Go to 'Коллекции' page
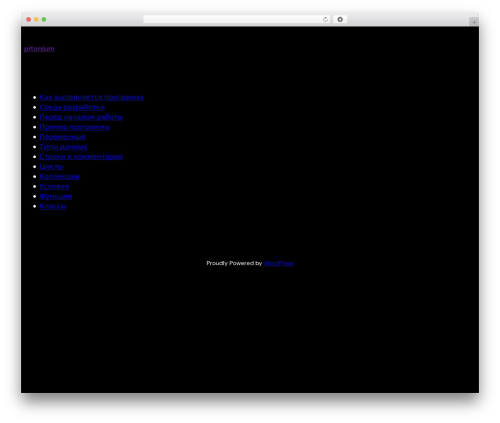 (x=59, y=176)
